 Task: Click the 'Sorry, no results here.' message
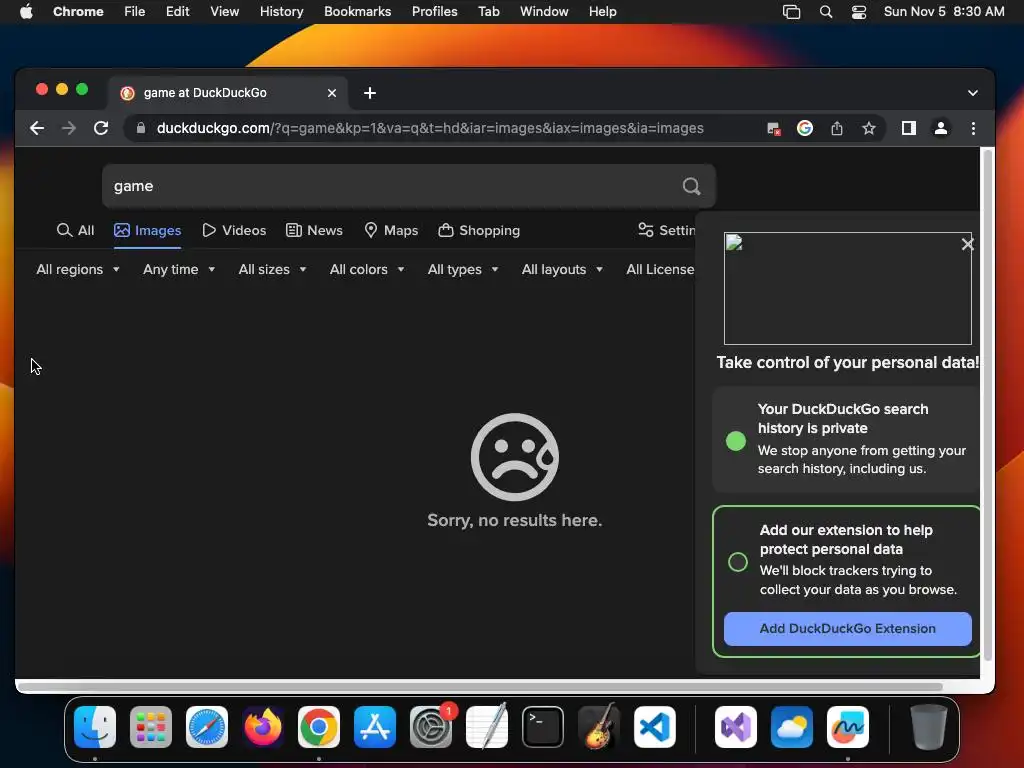pos(515,520)
